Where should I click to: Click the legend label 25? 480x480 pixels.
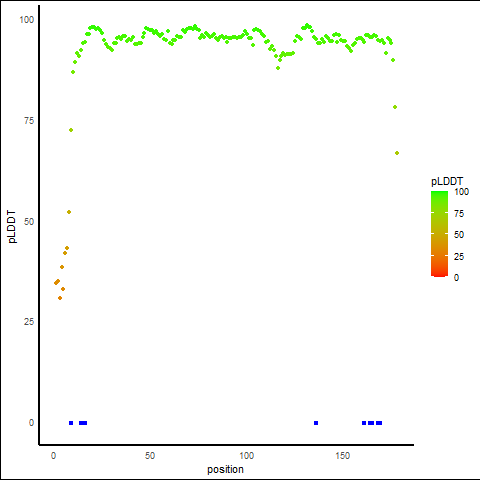(459, 257)
